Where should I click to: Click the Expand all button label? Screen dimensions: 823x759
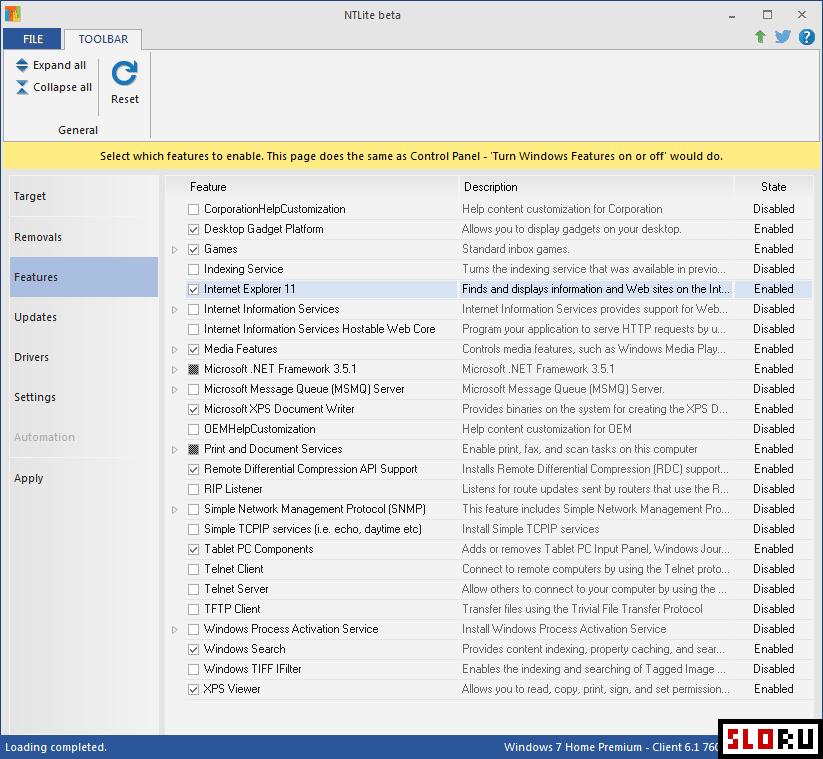tap(59, 65)
